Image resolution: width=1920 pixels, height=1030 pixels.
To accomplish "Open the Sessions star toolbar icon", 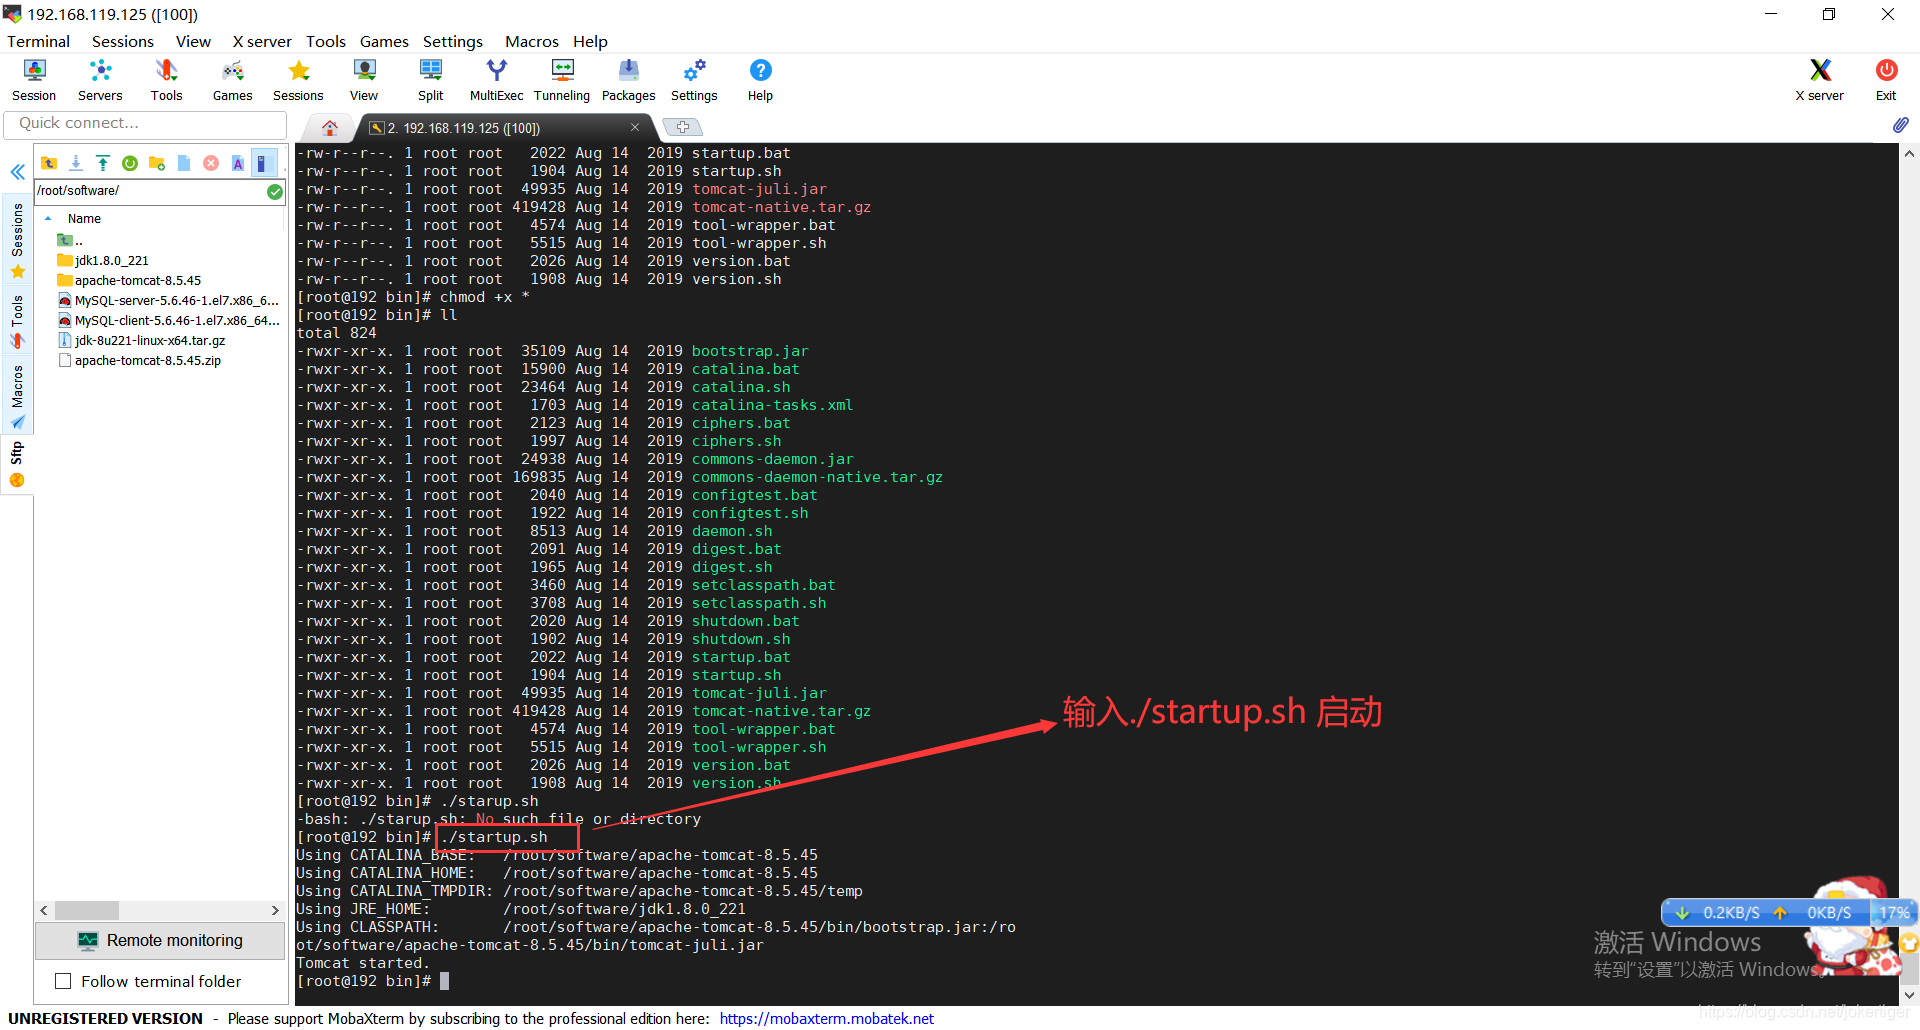I will [298, 80].
